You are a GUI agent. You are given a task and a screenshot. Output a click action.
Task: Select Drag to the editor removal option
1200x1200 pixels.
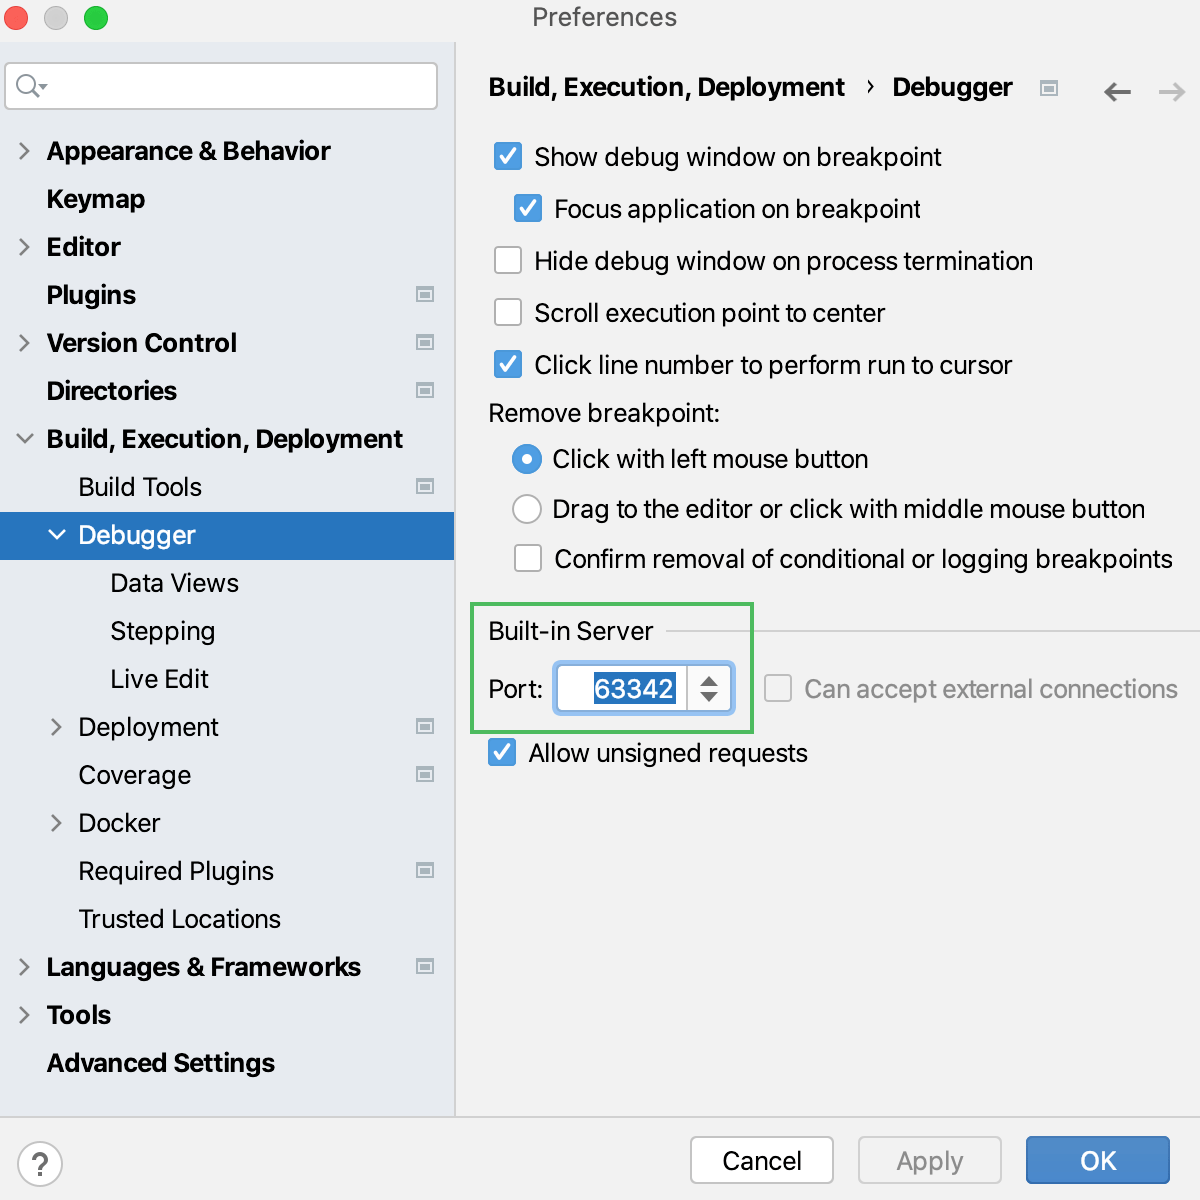(x=527, y=509)
